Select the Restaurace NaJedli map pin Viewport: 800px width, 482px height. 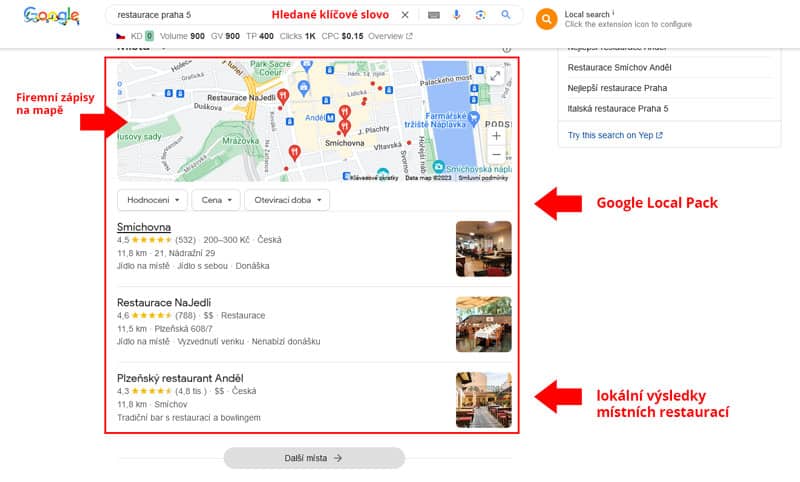283,96
